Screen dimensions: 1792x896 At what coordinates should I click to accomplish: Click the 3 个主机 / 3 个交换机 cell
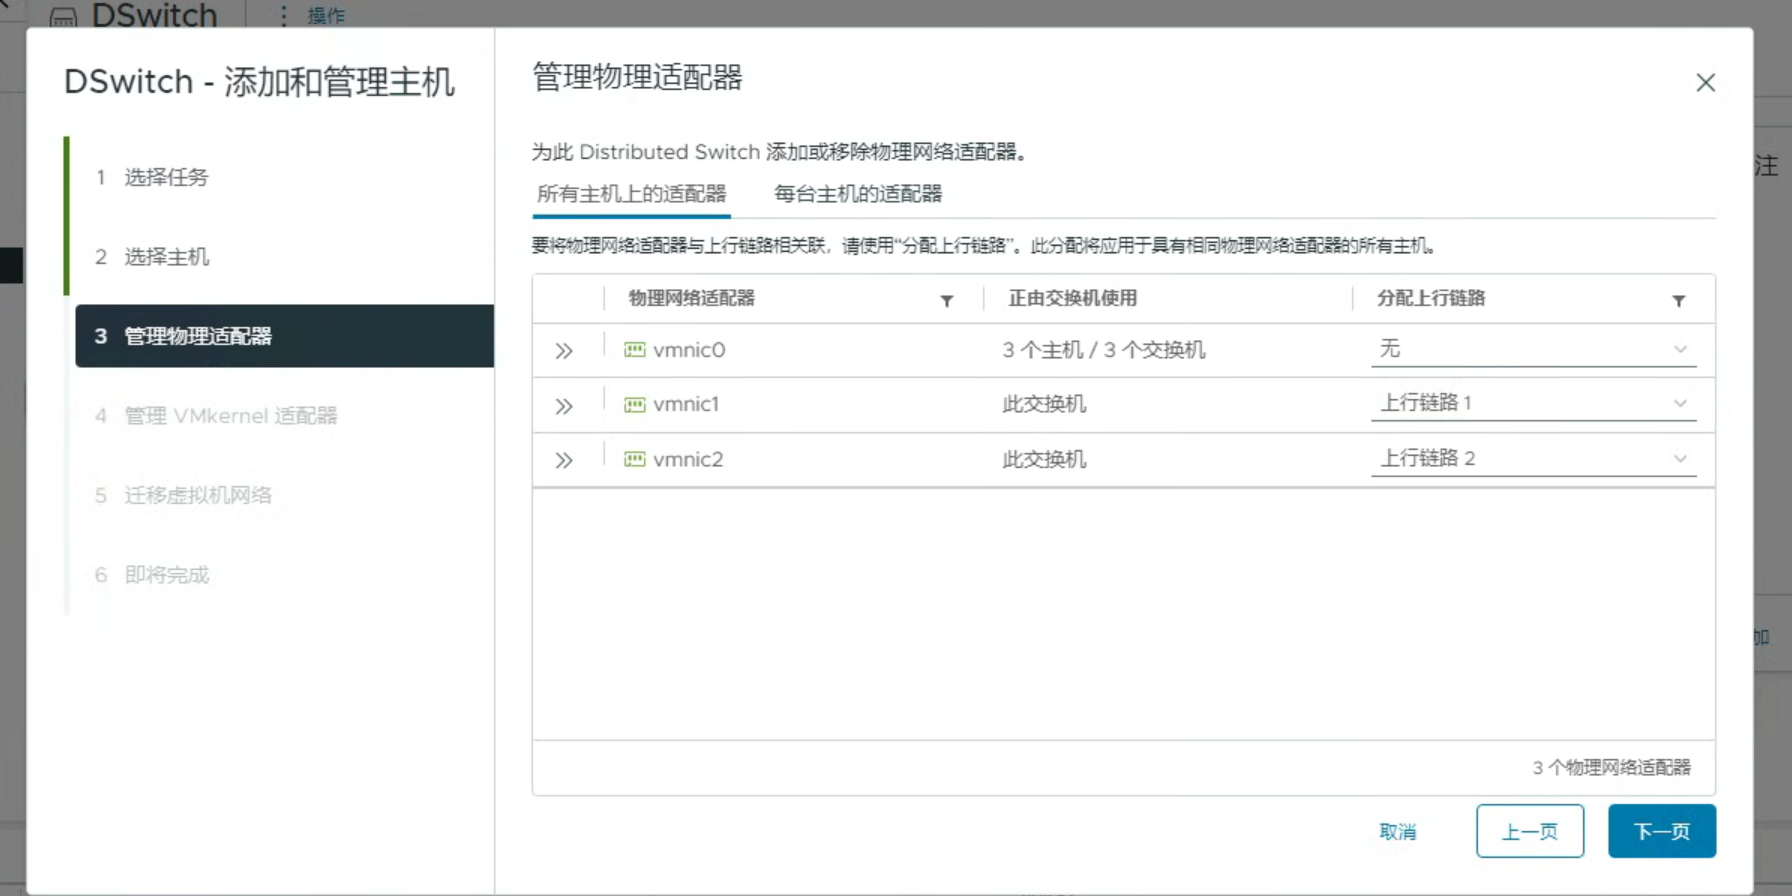(x=1104, y=350)
